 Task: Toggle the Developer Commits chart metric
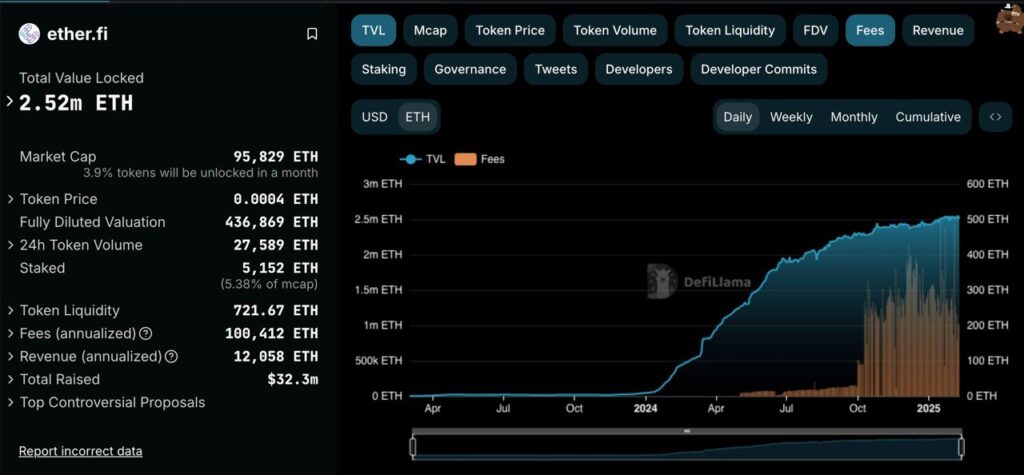click(759, 69)
